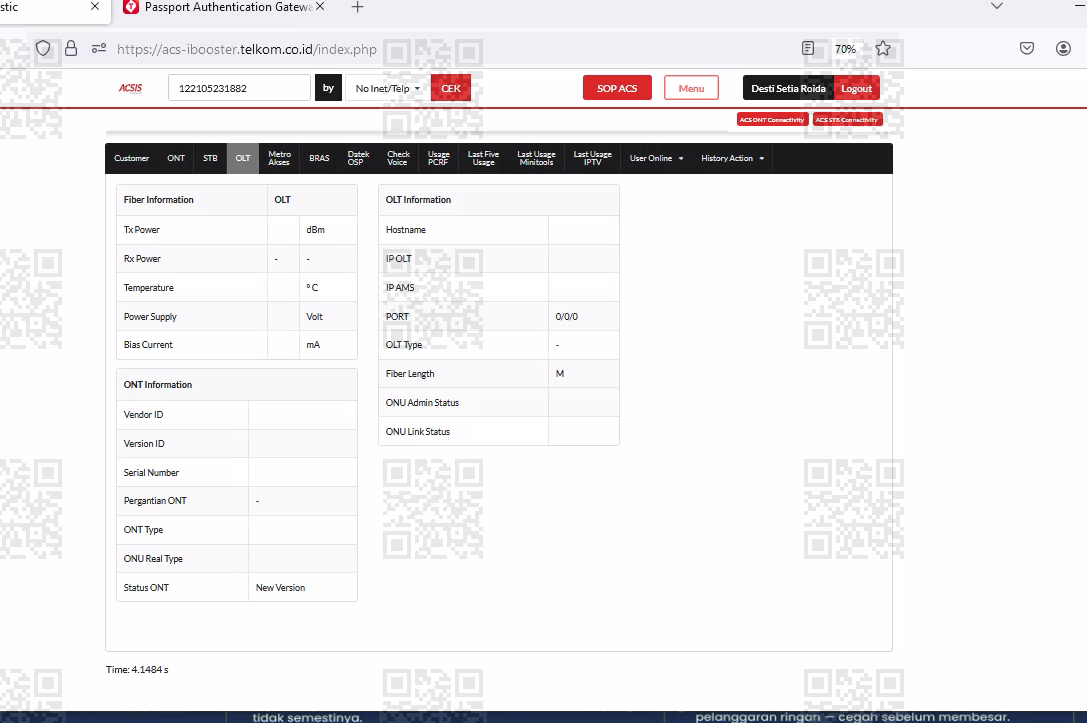Expand the User Online dropdown menu
Image resolution: width=1087 pixels, height=723 pixels.
tap(656, 158)
